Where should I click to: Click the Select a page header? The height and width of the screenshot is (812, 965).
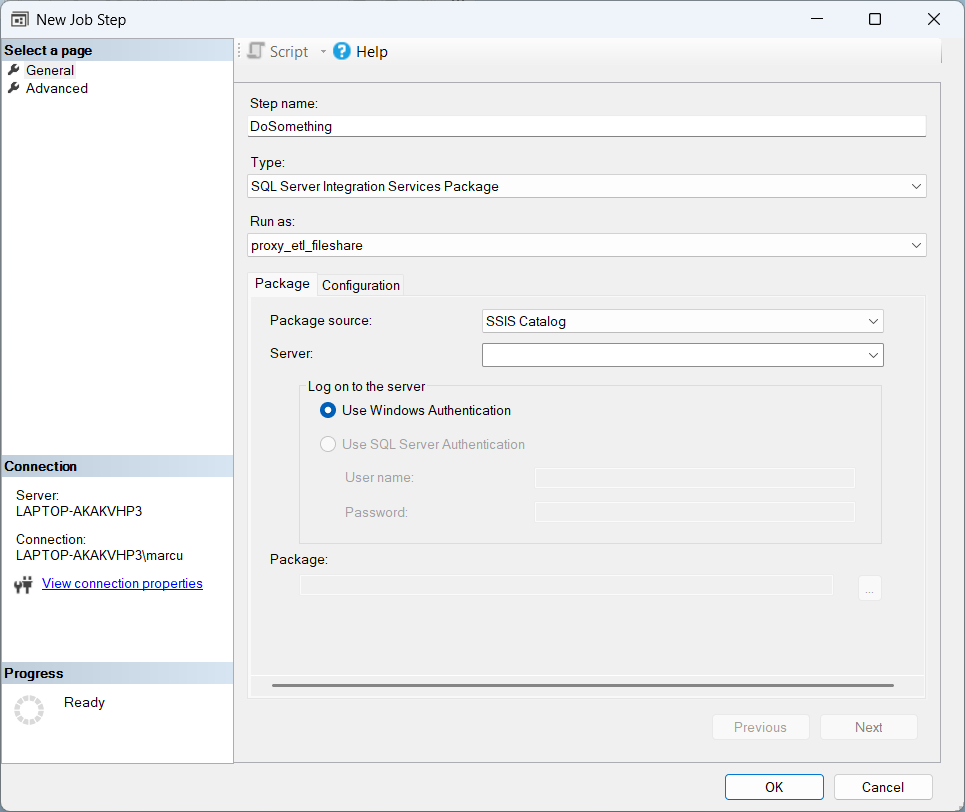(117, 50)
